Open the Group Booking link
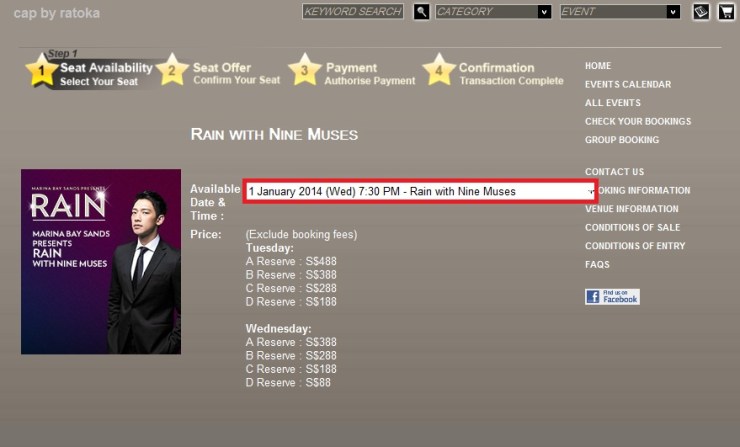This screenshot has height=447, width=740. (x=622, y=140)
